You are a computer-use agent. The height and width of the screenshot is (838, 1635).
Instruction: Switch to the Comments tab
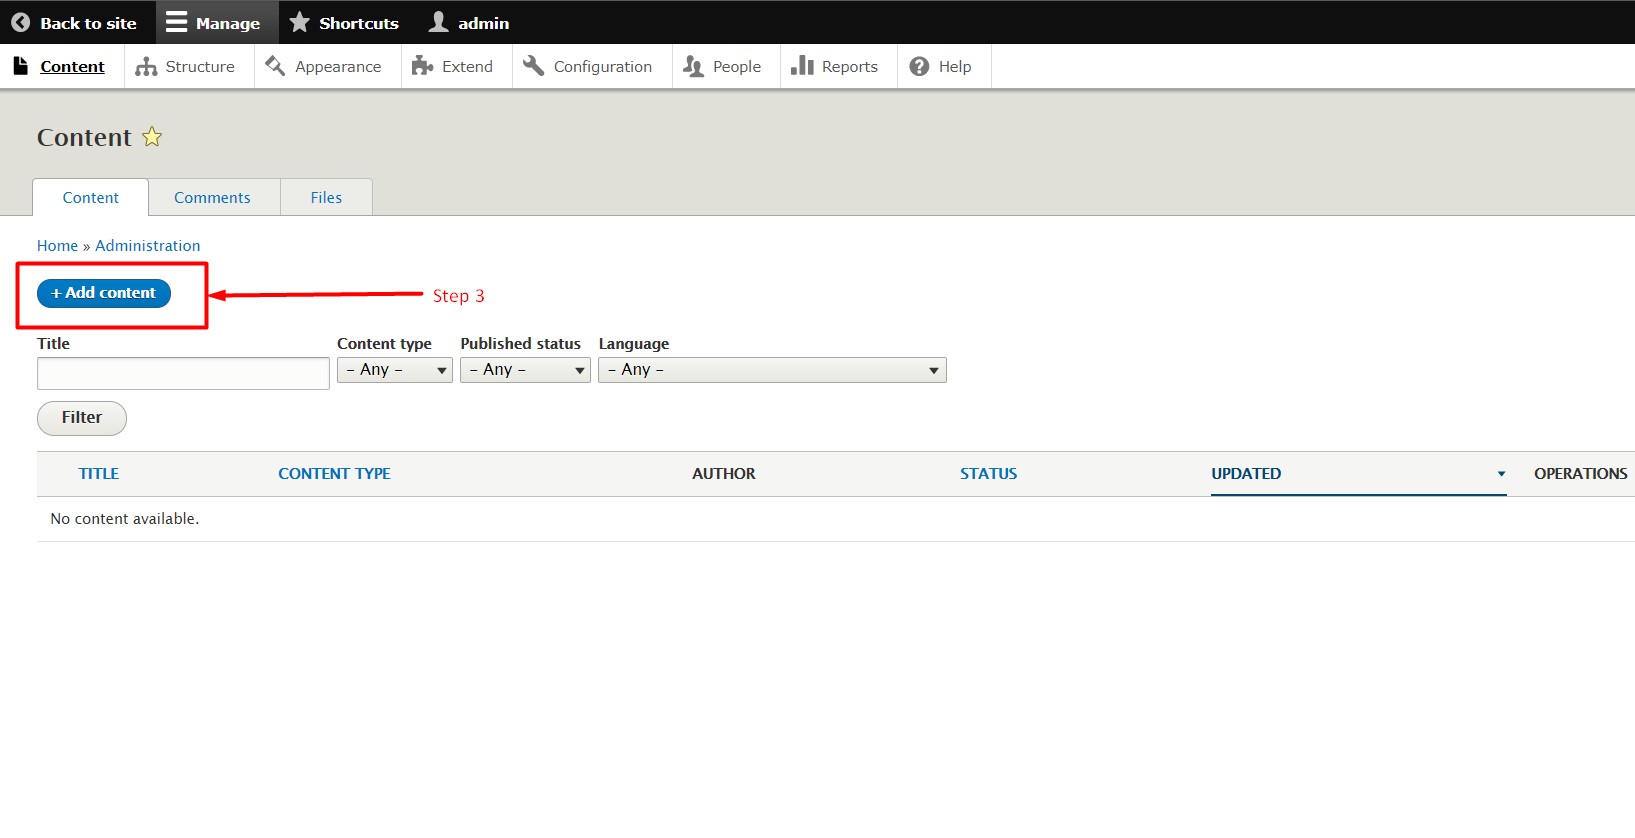pyautogui.click(x=212, y=198)
